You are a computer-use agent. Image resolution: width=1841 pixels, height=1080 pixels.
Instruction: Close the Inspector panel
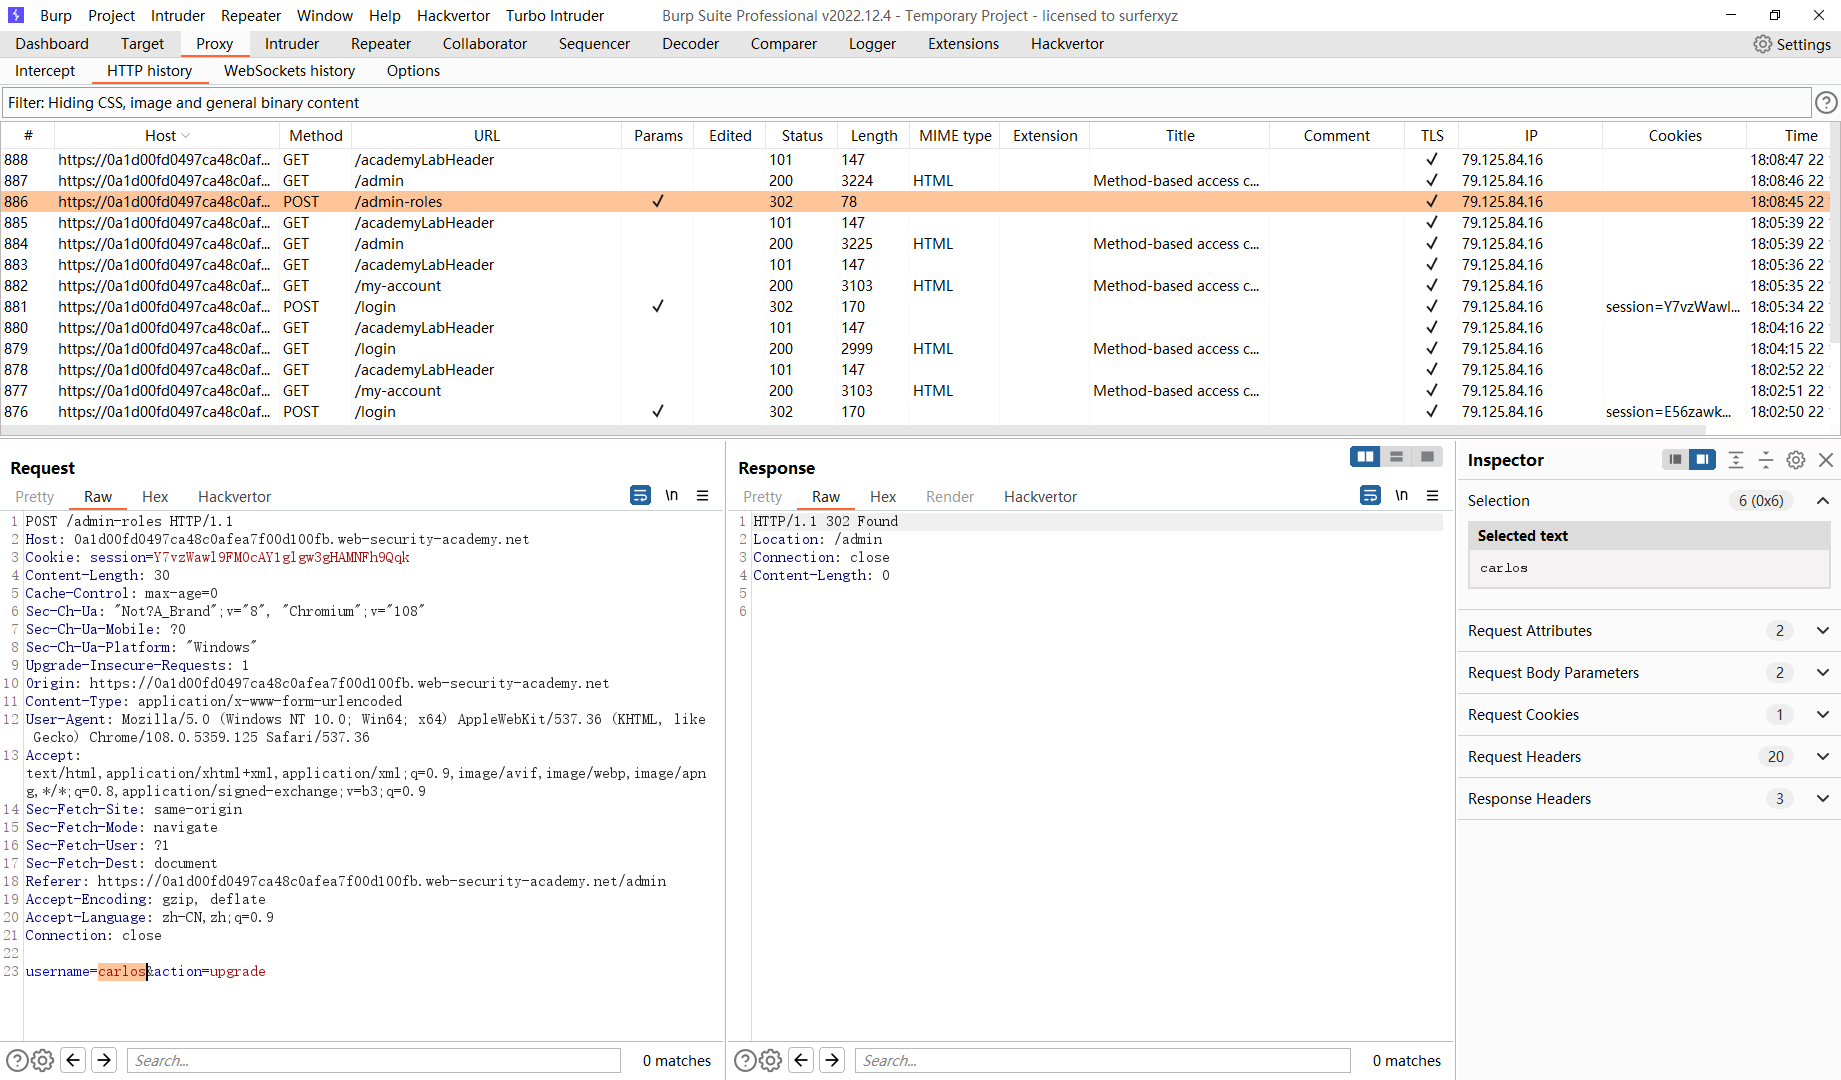click(1826, 460)
